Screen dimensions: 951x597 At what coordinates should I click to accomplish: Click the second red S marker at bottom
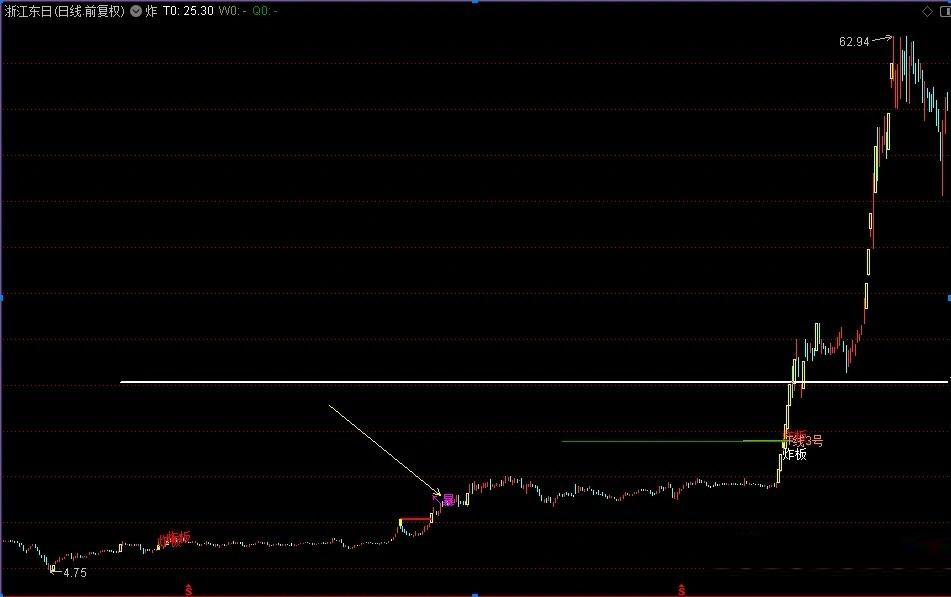click(x=682, y=590)
